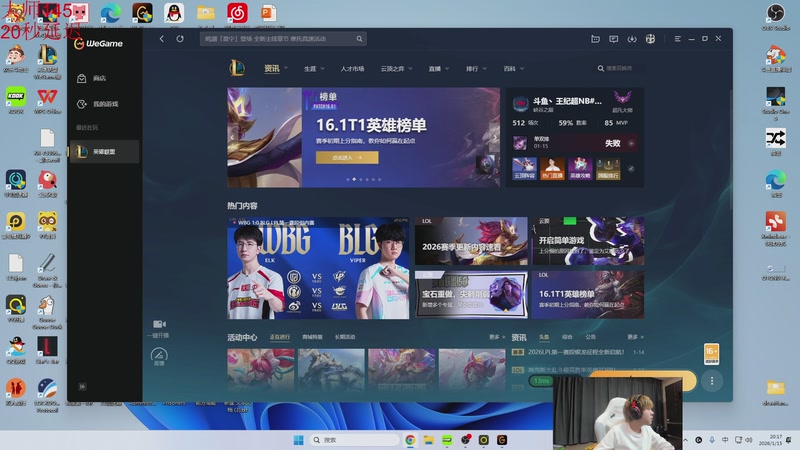Select the first banner pagination dot
Screen dimensions: 800x450
pos(348,180)
